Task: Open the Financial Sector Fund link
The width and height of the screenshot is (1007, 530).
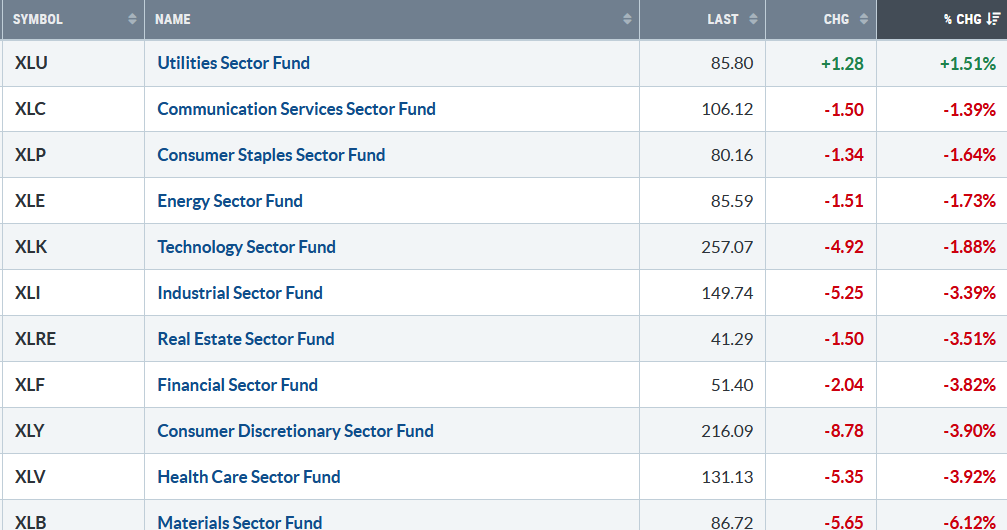Action: pyautogui.click(x=237, y=385)
